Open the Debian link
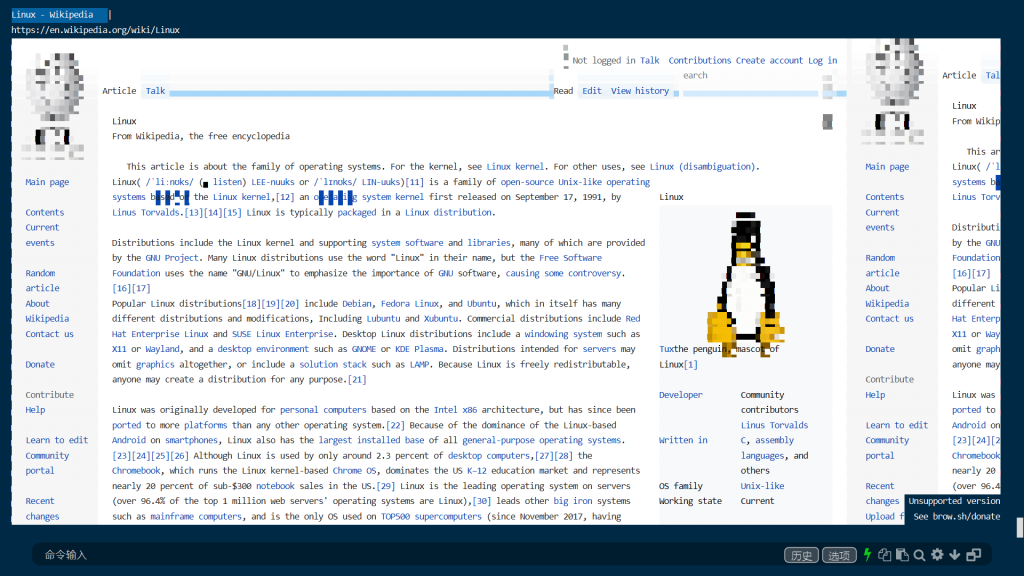This screenshot has width=1024, height=576. (357, 304)
